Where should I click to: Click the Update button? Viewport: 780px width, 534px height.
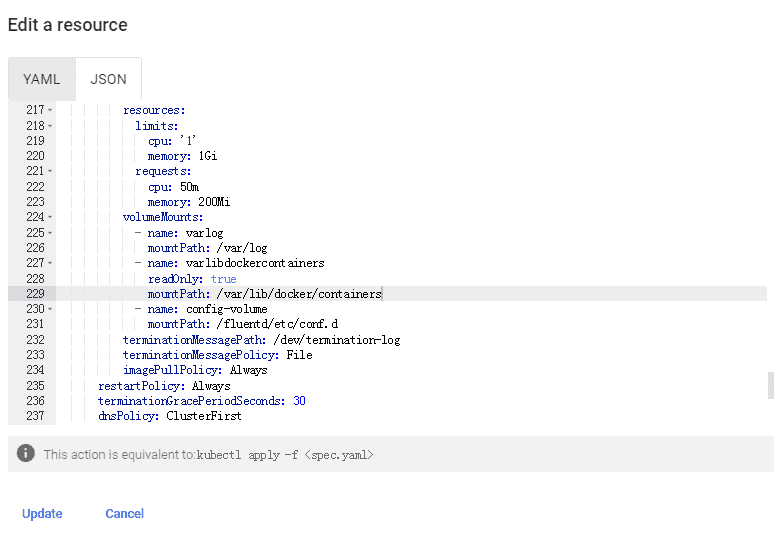click(42, 514)
